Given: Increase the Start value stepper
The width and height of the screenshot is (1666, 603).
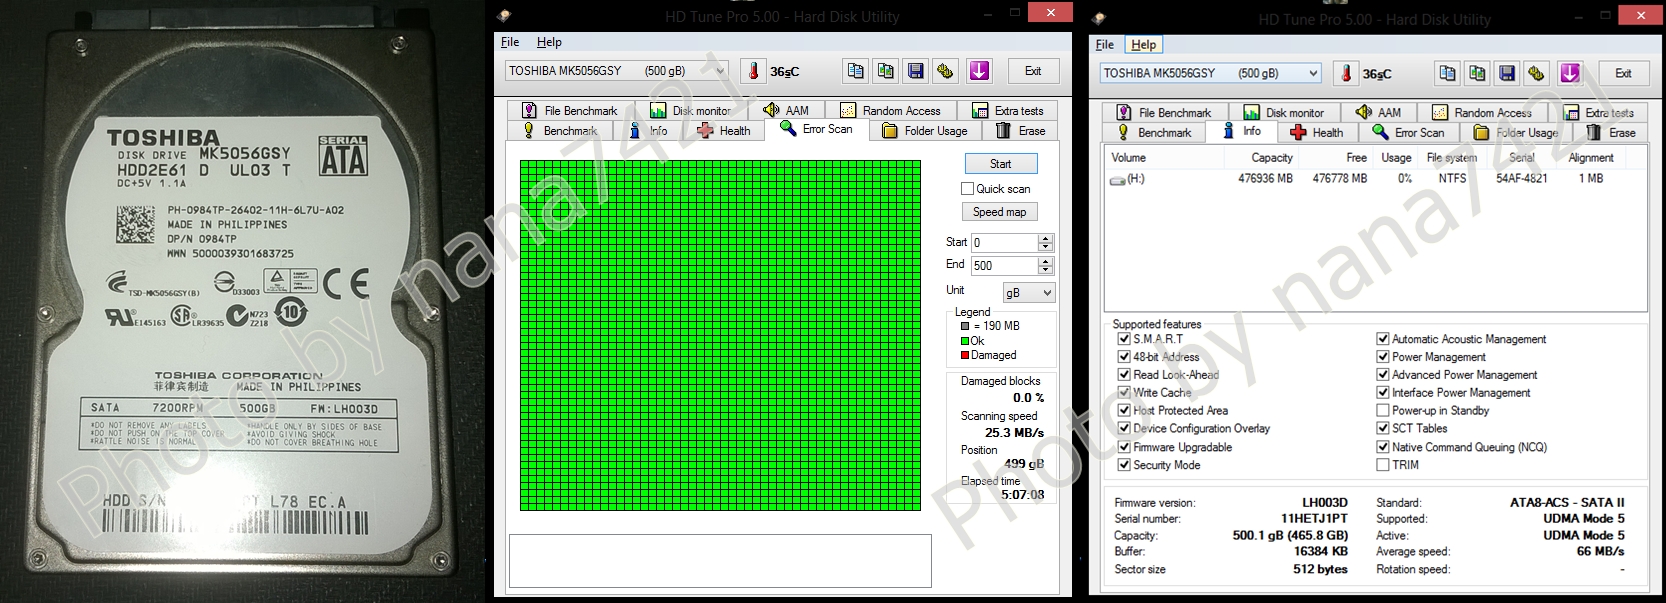Looking at the screenshot, I should [1046, 238].
